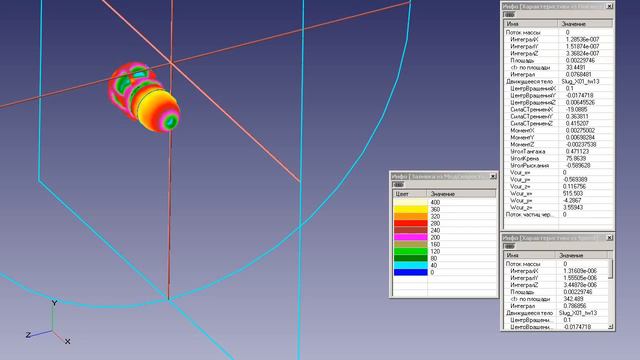The width and height of the screenshot is (640, 360).
Task: Close the lower characteristics info panel
Action: [x=609, y=238]
